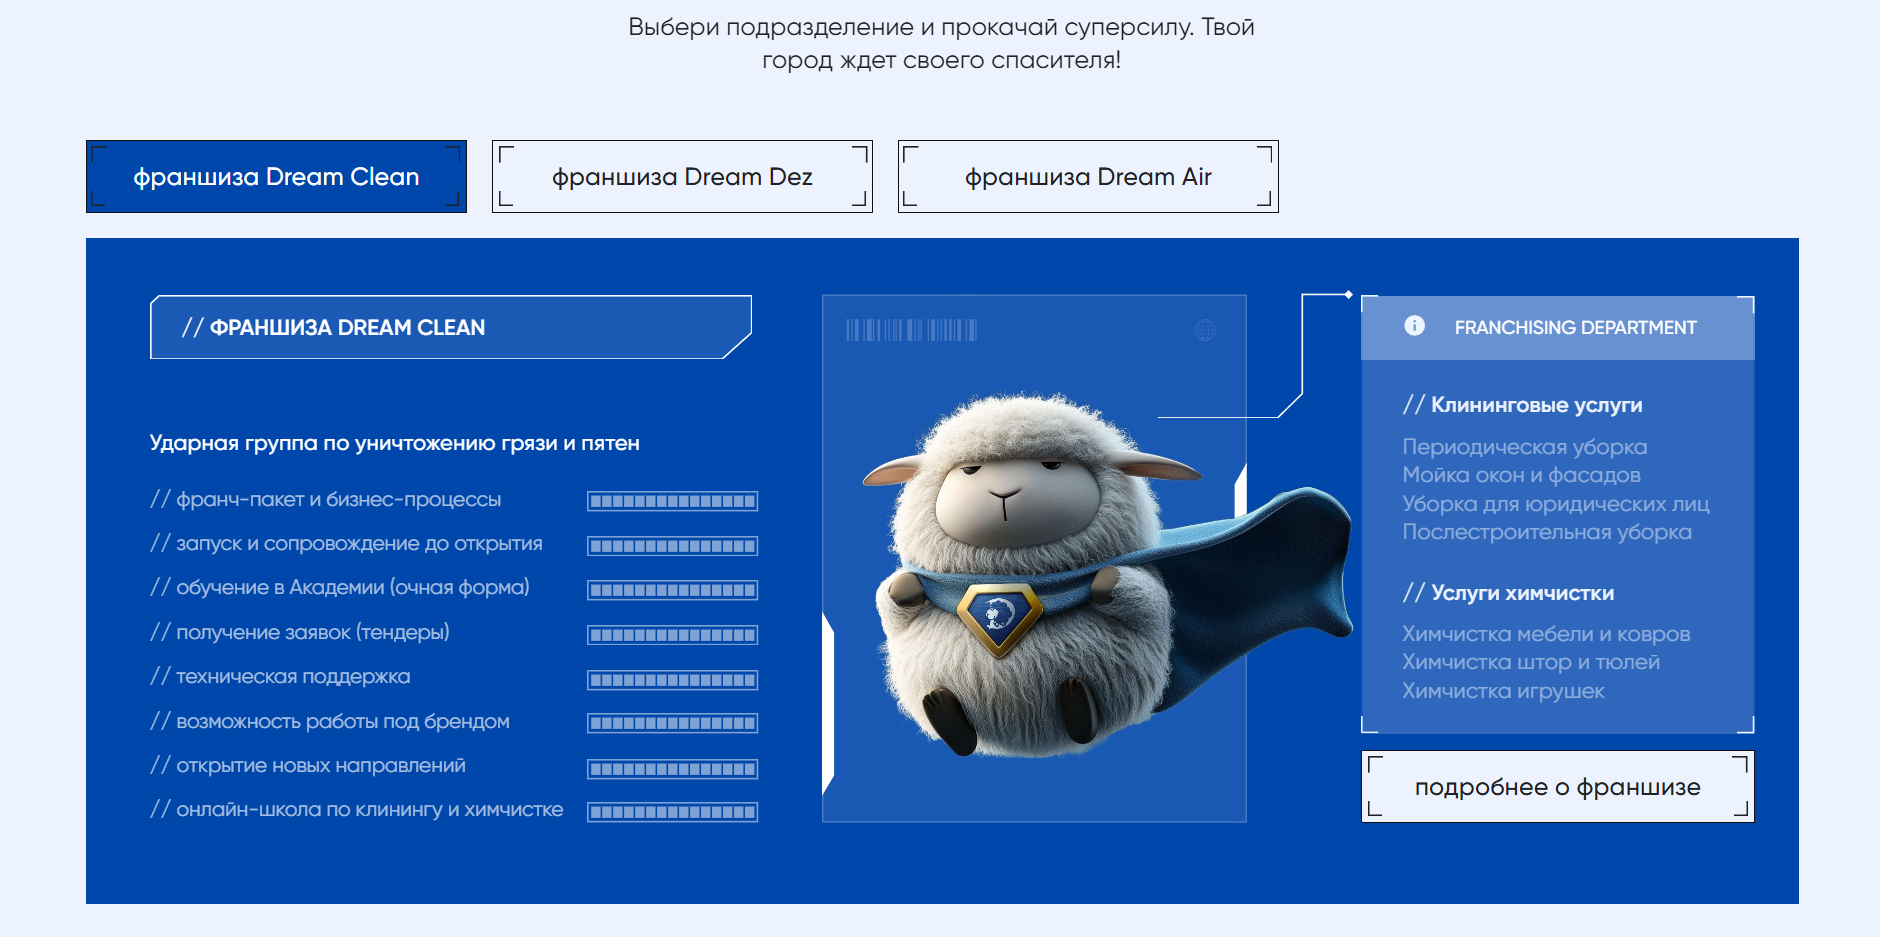Click the text обучение в Академии (очная форма)
This screenshot has height=937, width=1880.
point(340,587)
